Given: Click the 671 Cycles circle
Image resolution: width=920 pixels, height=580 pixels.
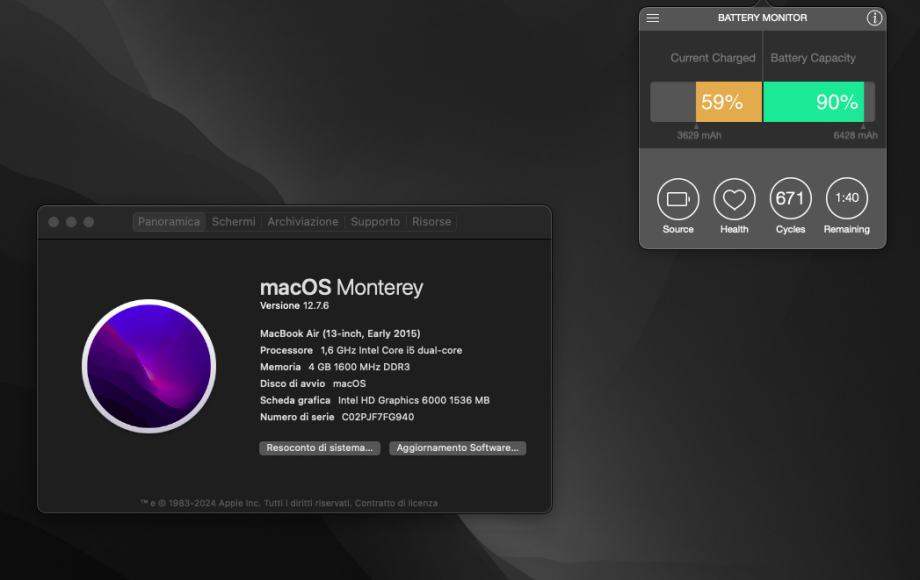Looking at the screenshot, I should point(790,199).
